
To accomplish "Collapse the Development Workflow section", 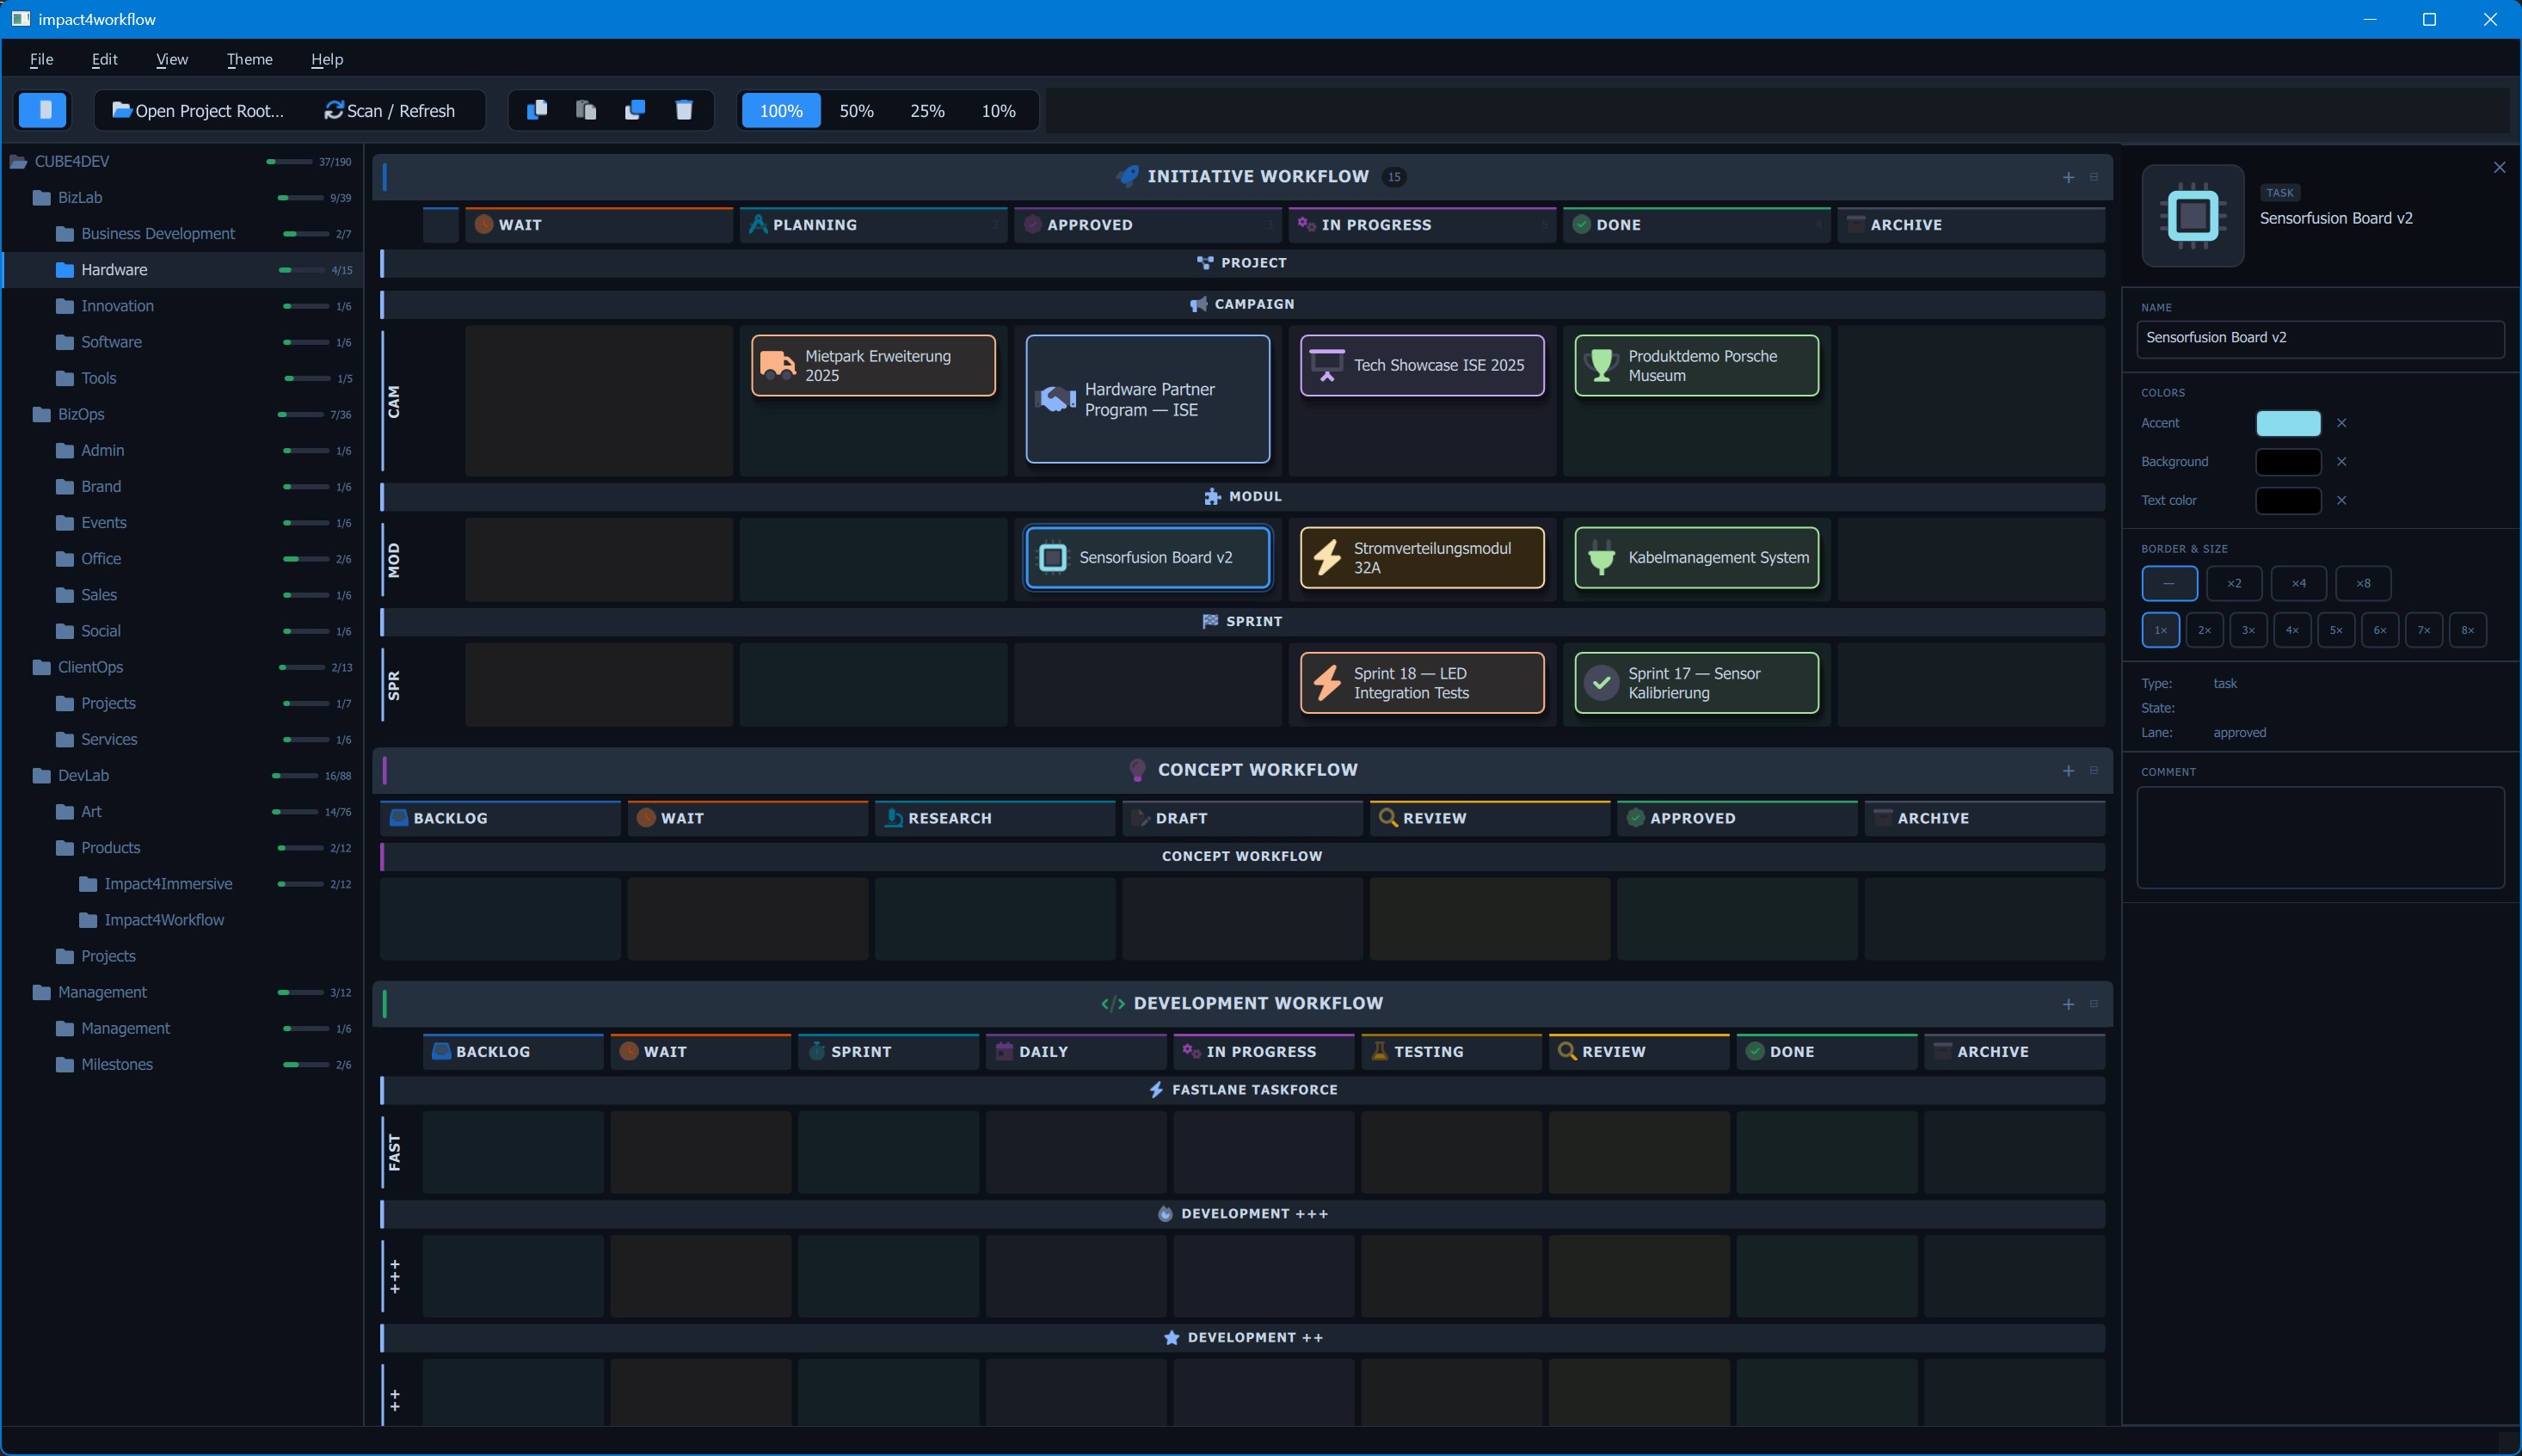I will 2094,1004.
